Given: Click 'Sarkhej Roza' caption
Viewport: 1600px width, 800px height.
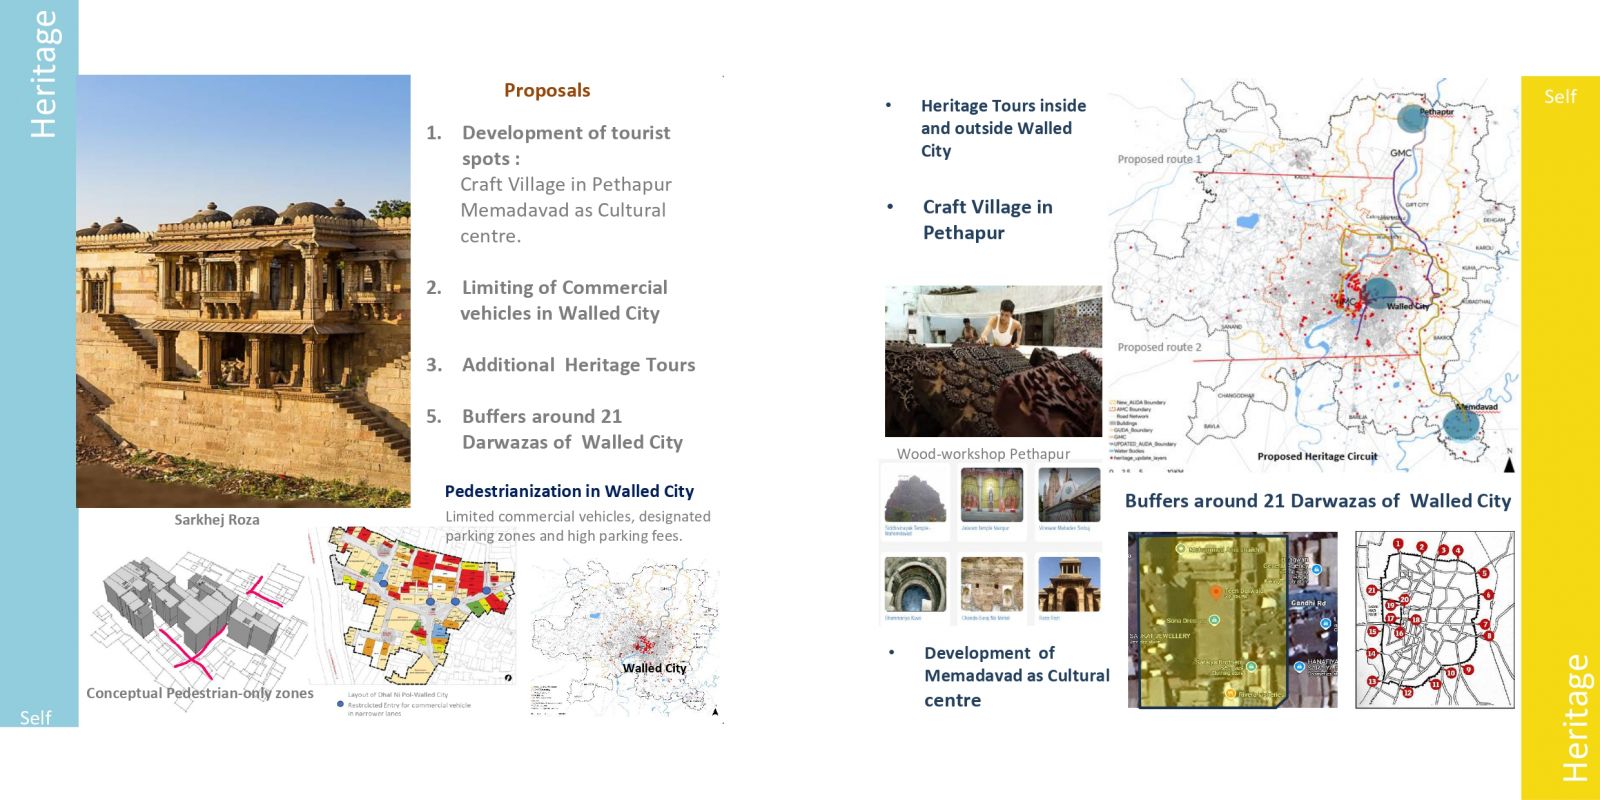Looking at the screenshot, I should 217,519.
